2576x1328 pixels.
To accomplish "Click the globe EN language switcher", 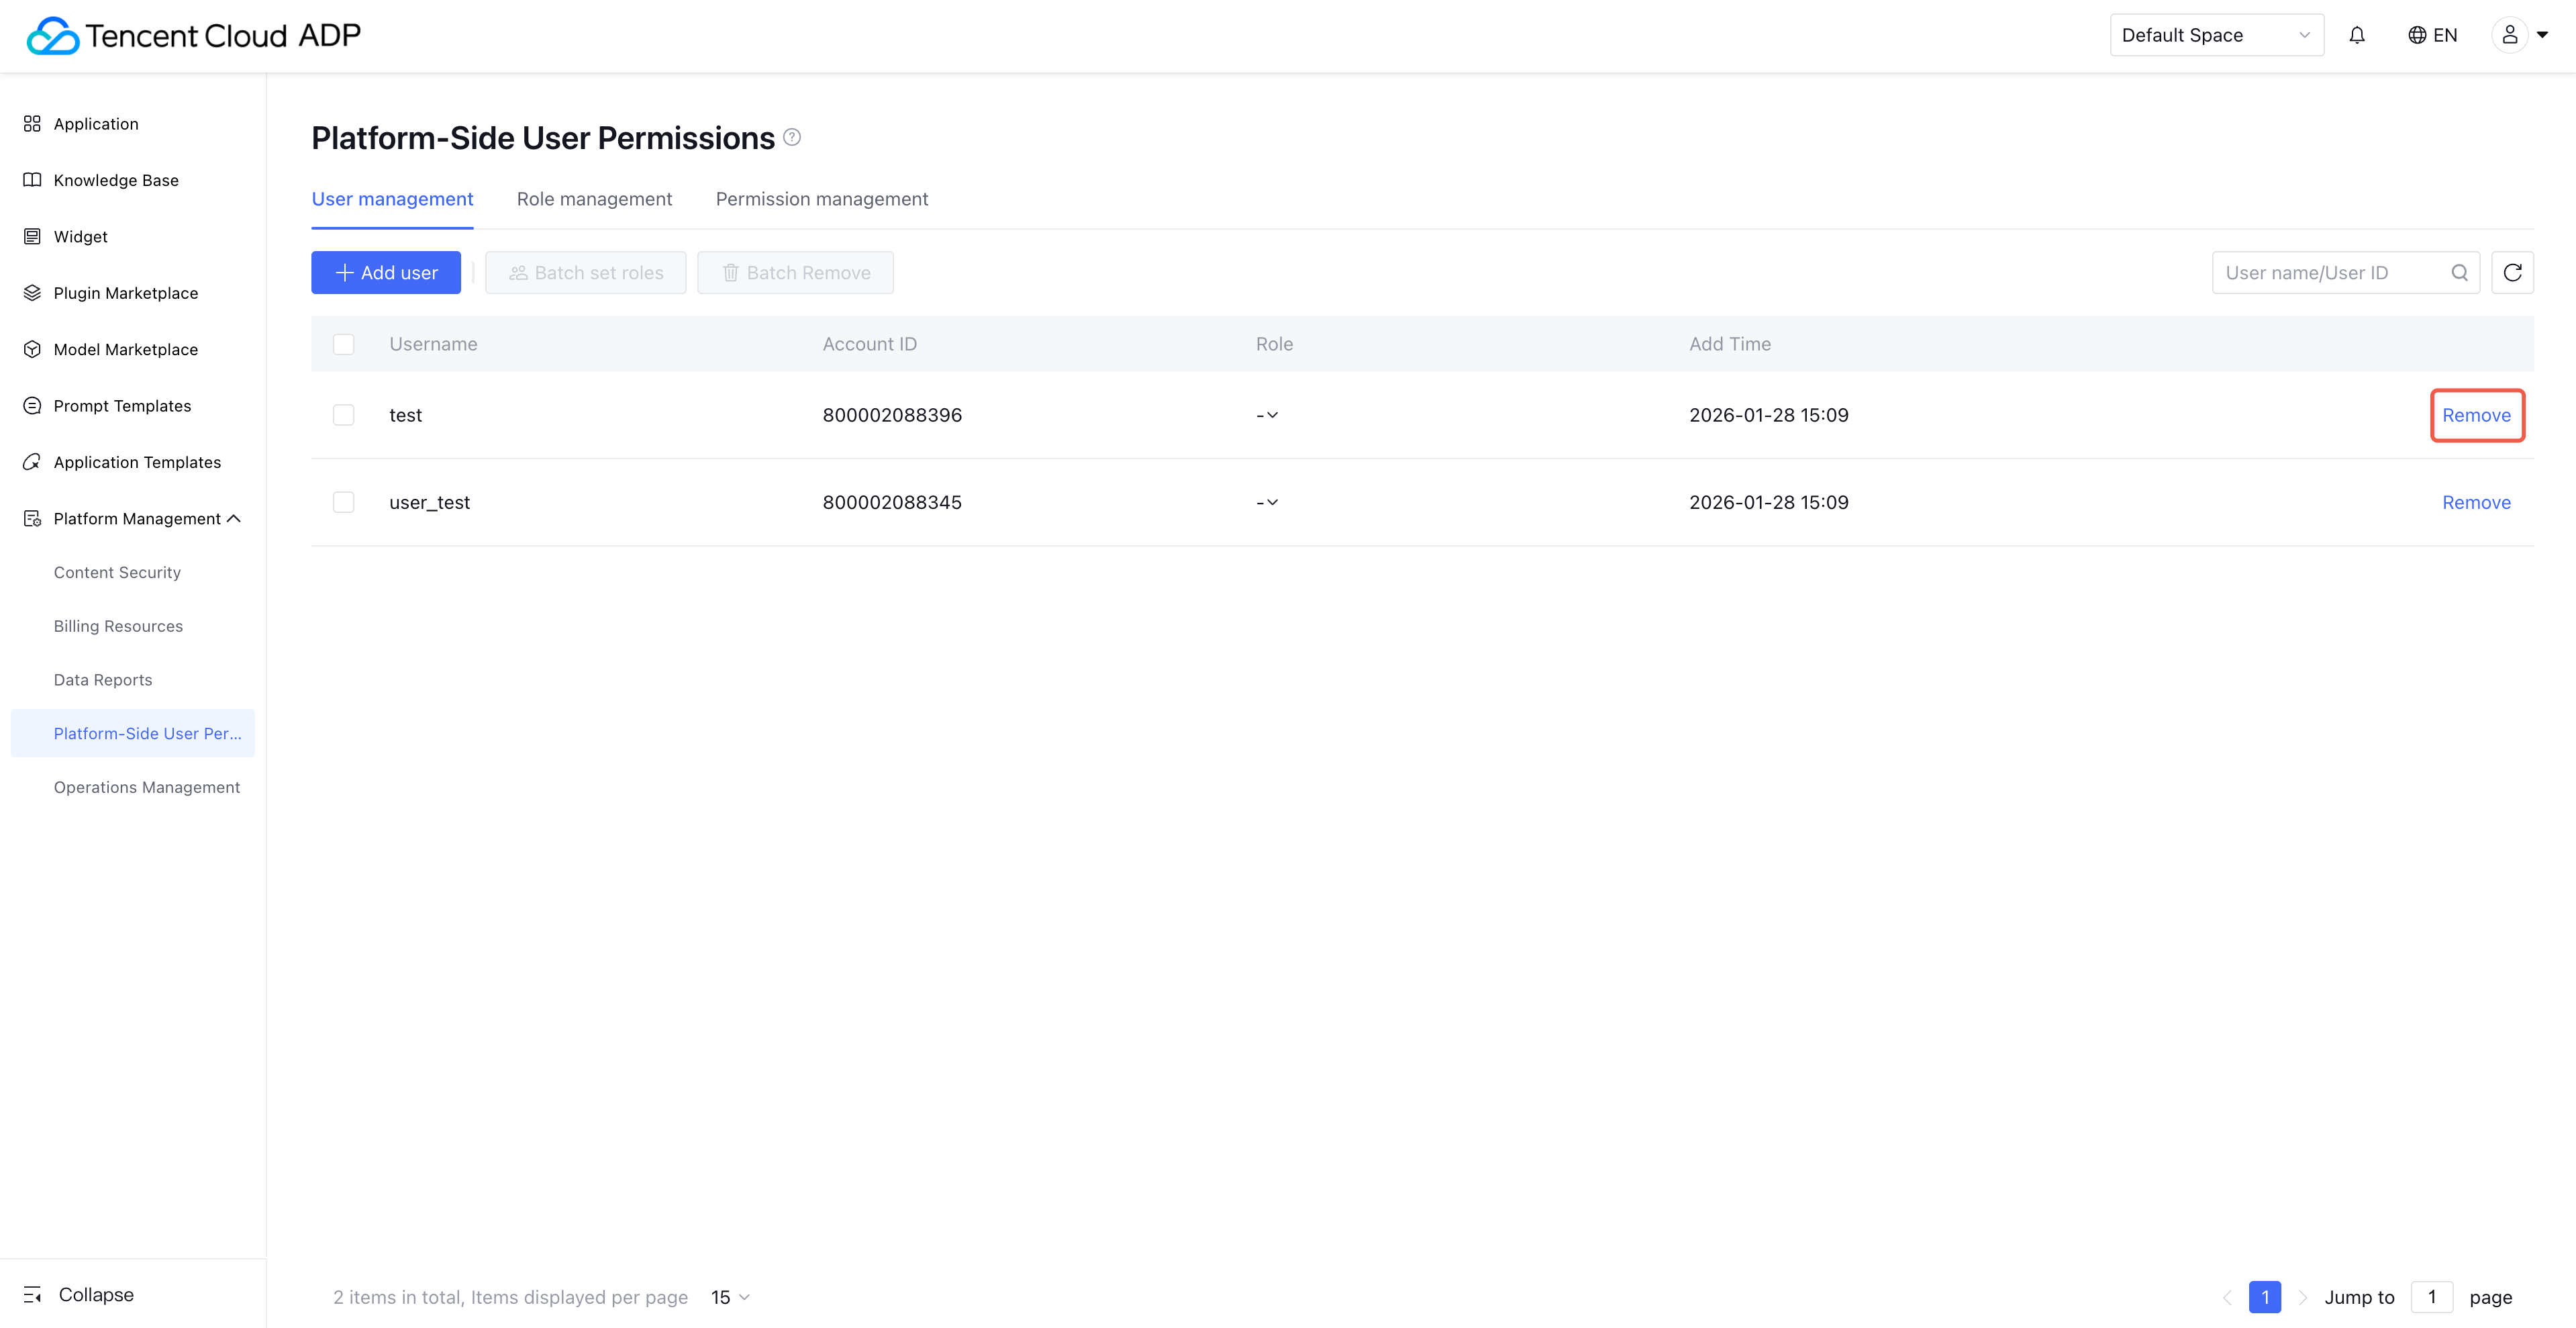I will pyautogui.click(x=2432, y=35).
